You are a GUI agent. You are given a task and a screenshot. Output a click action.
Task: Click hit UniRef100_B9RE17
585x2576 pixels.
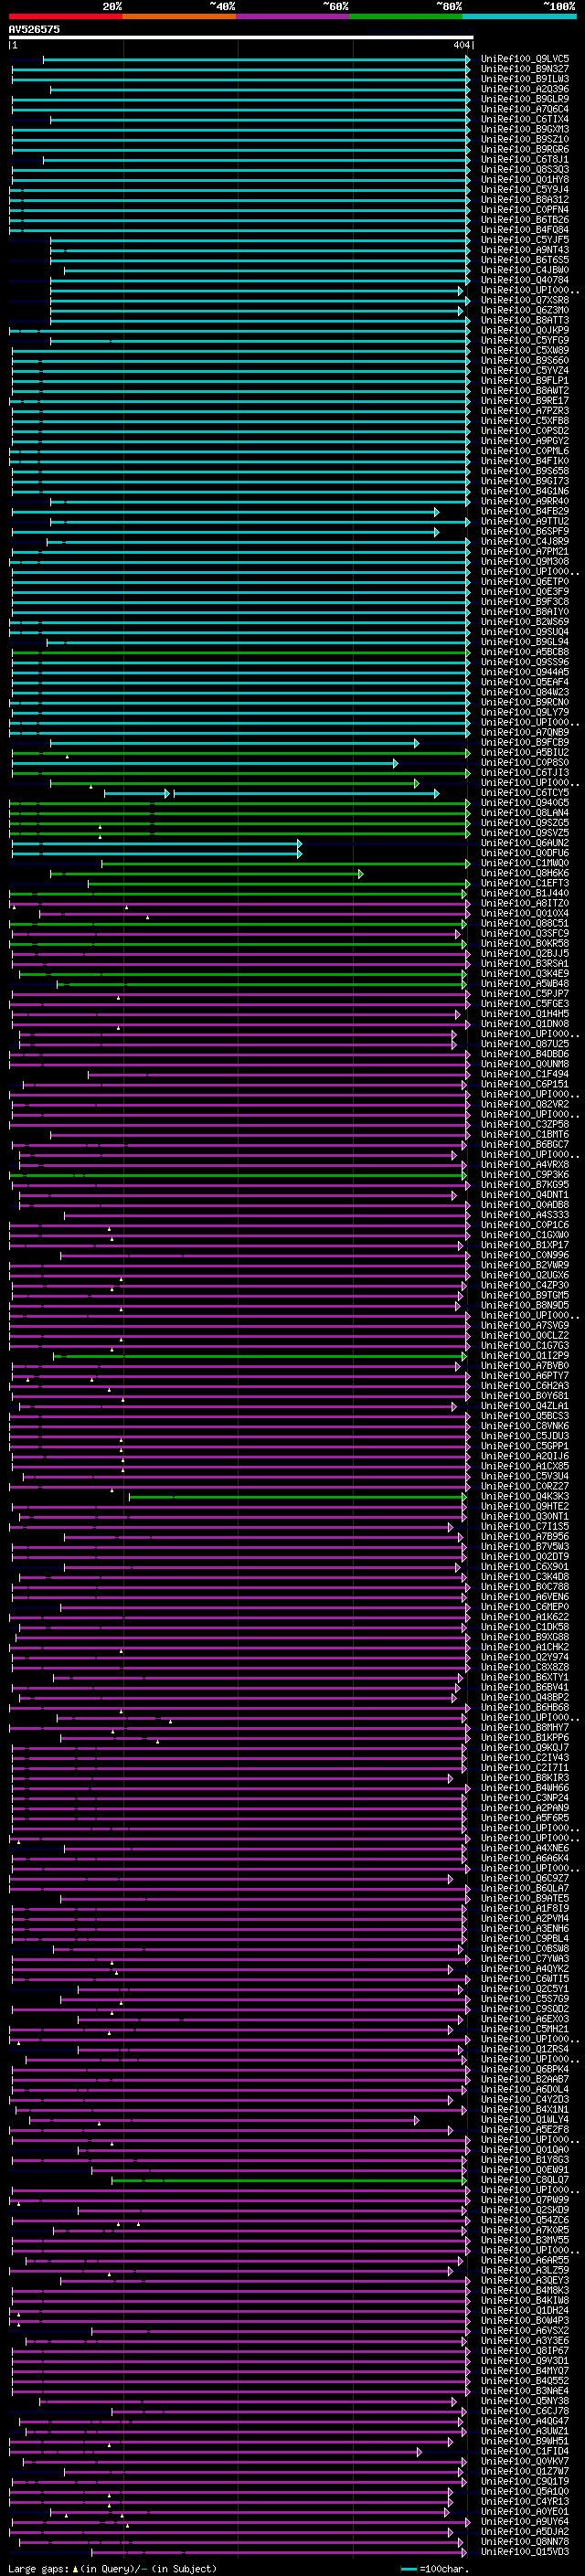pos(525,400)
